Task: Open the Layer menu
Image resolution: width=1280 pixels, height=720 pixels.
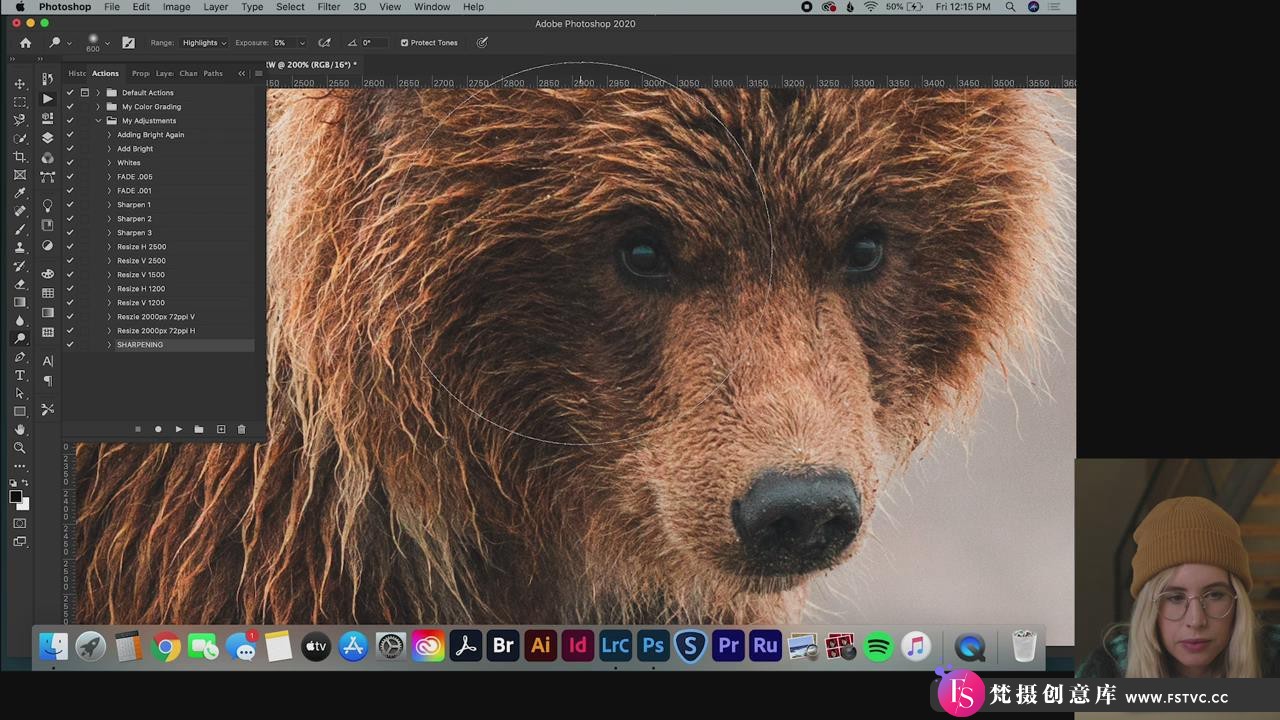Action: coord(216,7)
